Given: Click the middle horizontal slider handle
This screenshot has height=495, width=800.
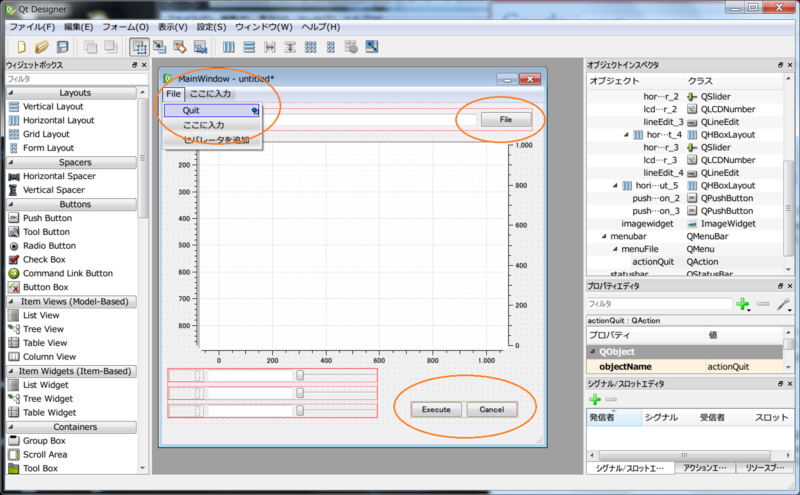Looking at the screenshot, I should 300,393.
